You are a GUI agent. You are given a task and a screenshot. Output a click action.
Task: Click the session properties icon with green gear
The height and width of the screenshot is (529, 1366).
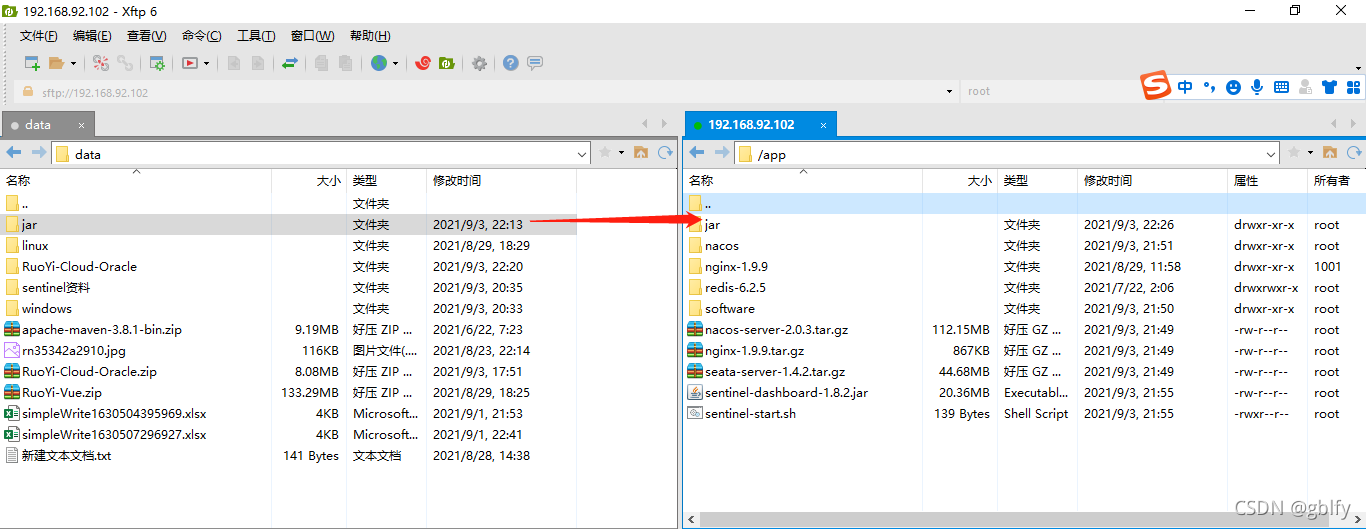(157, 63)
